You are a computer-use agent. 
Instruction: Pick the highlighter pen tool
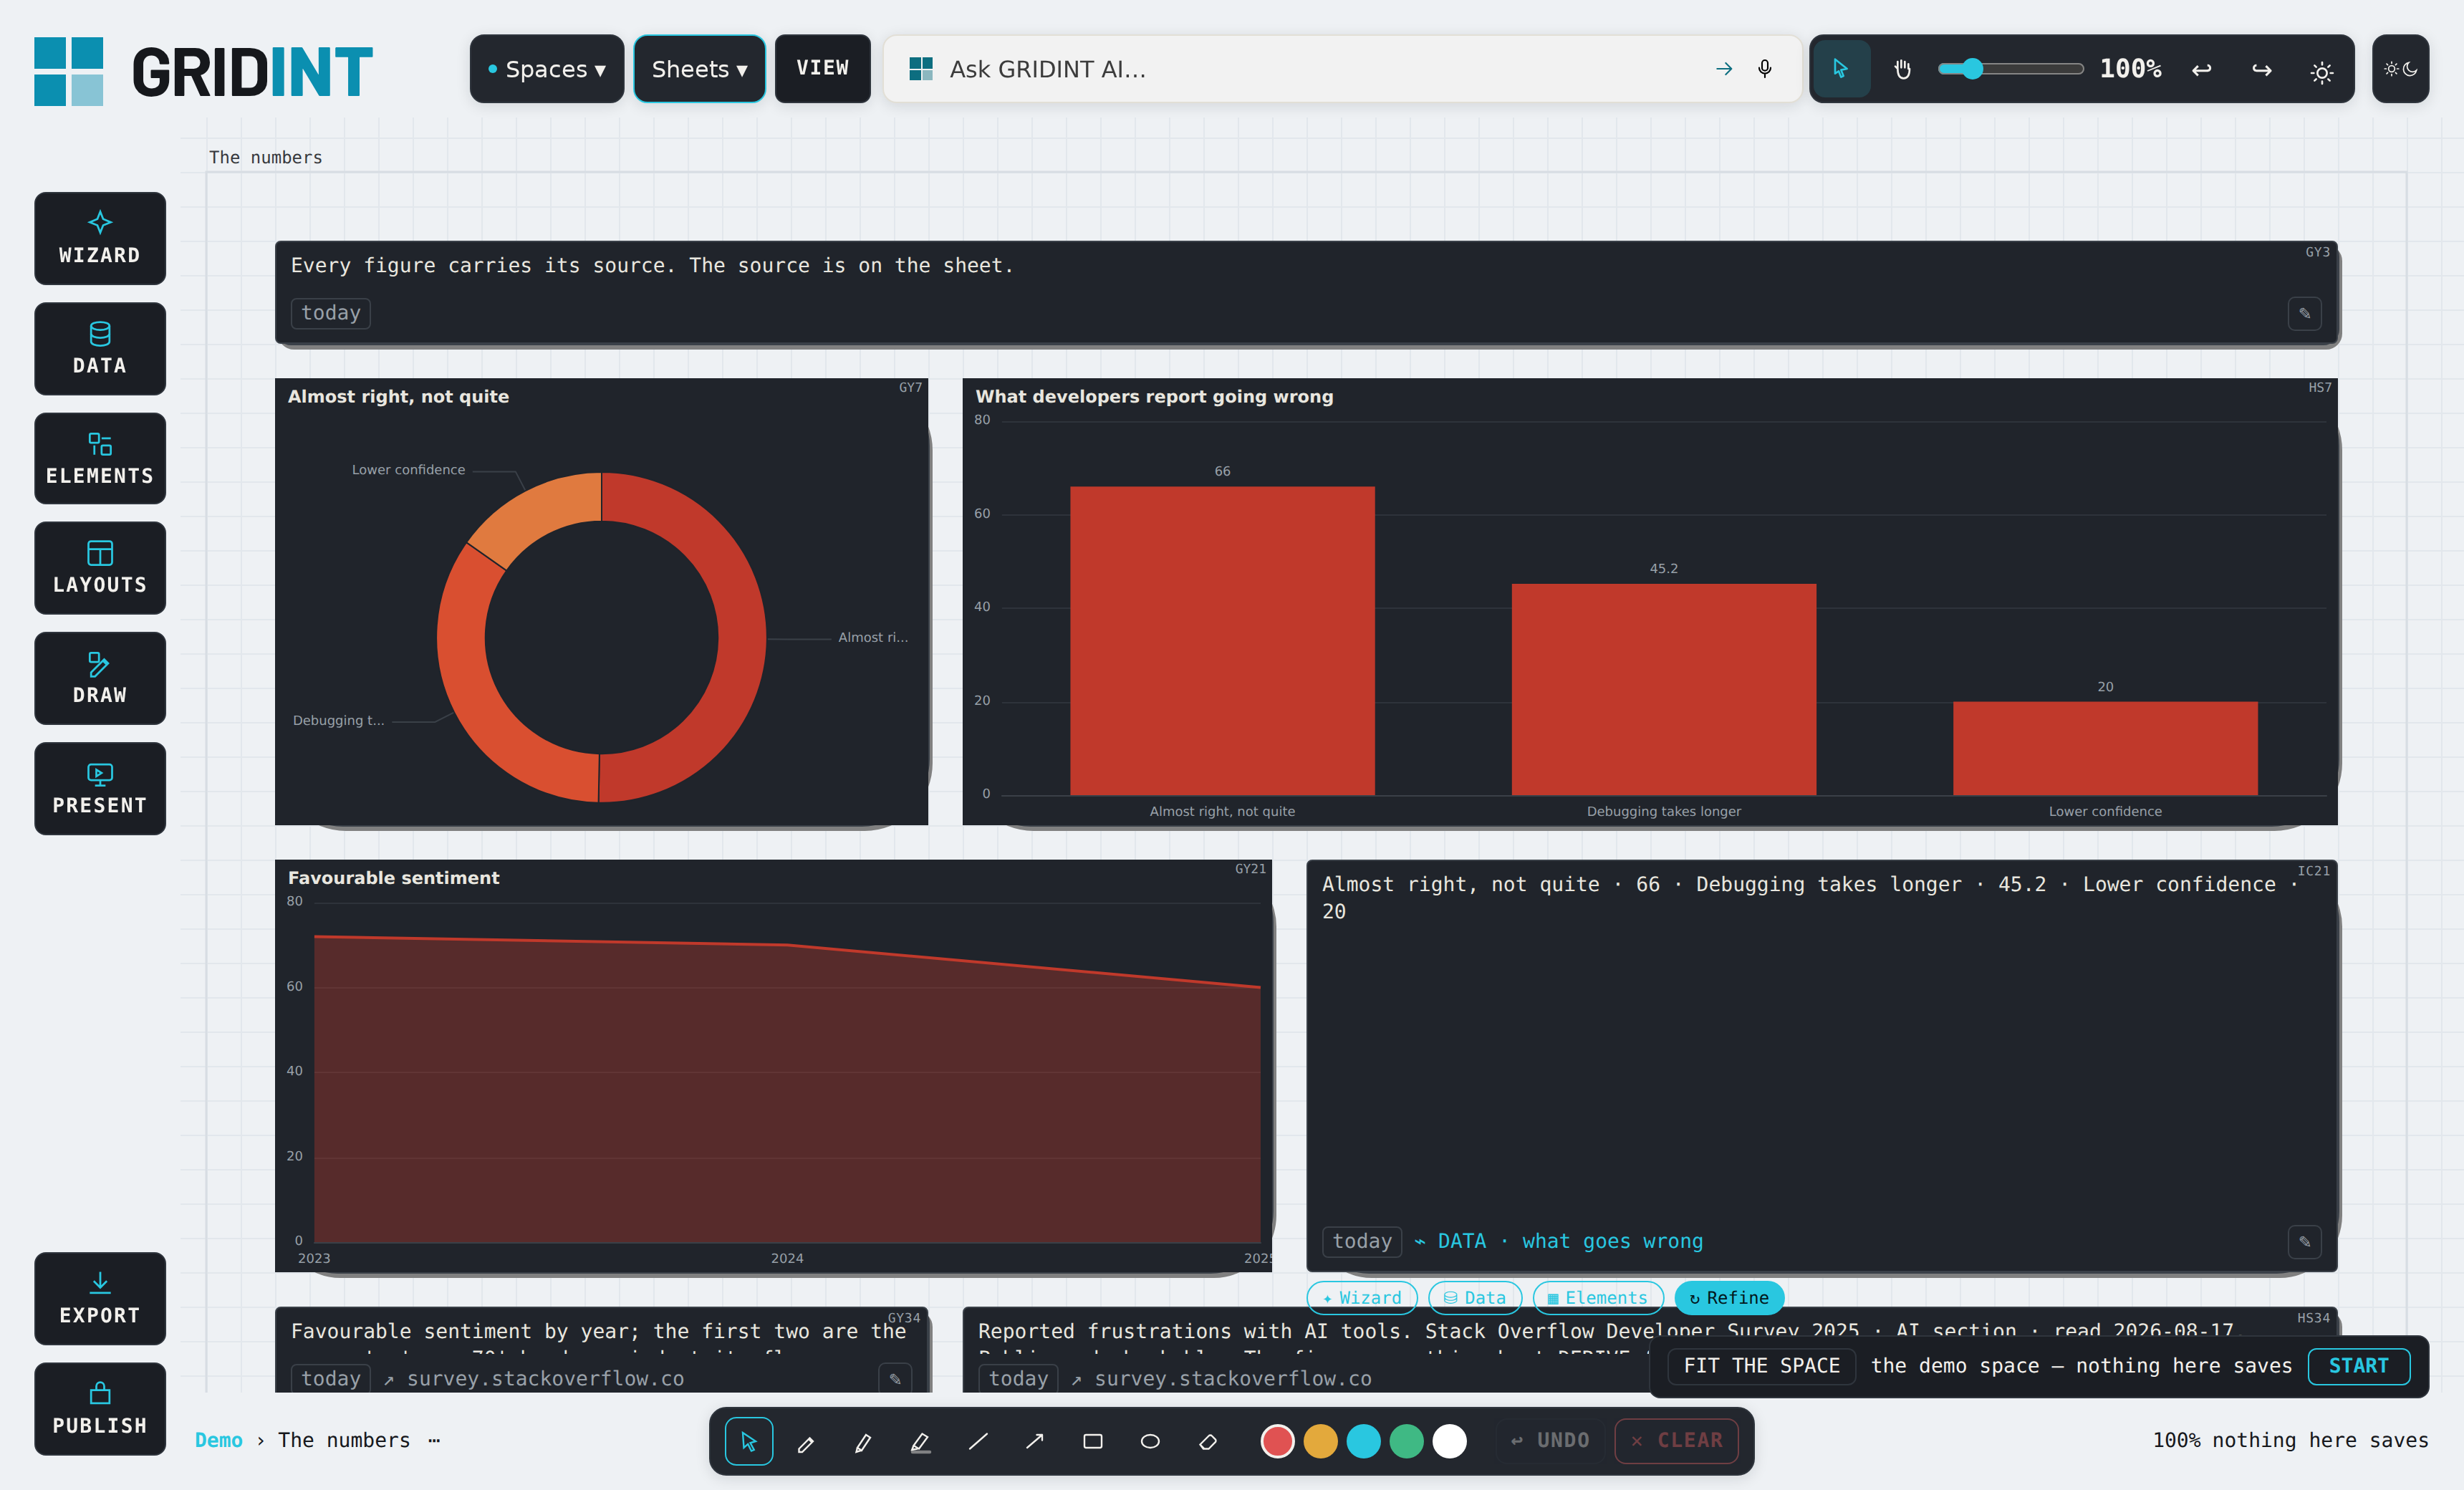tap(920, 1441)
